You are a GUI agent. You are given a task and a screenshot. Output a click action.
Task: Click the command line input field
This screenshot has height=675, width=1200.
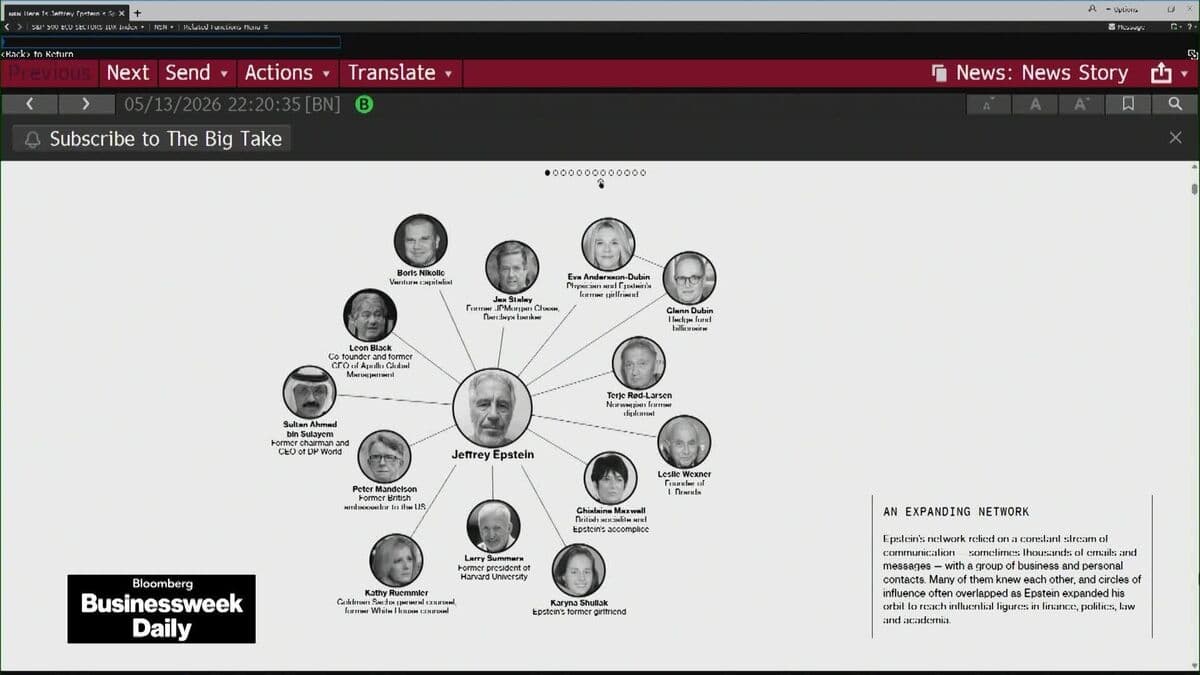[171, 42]
